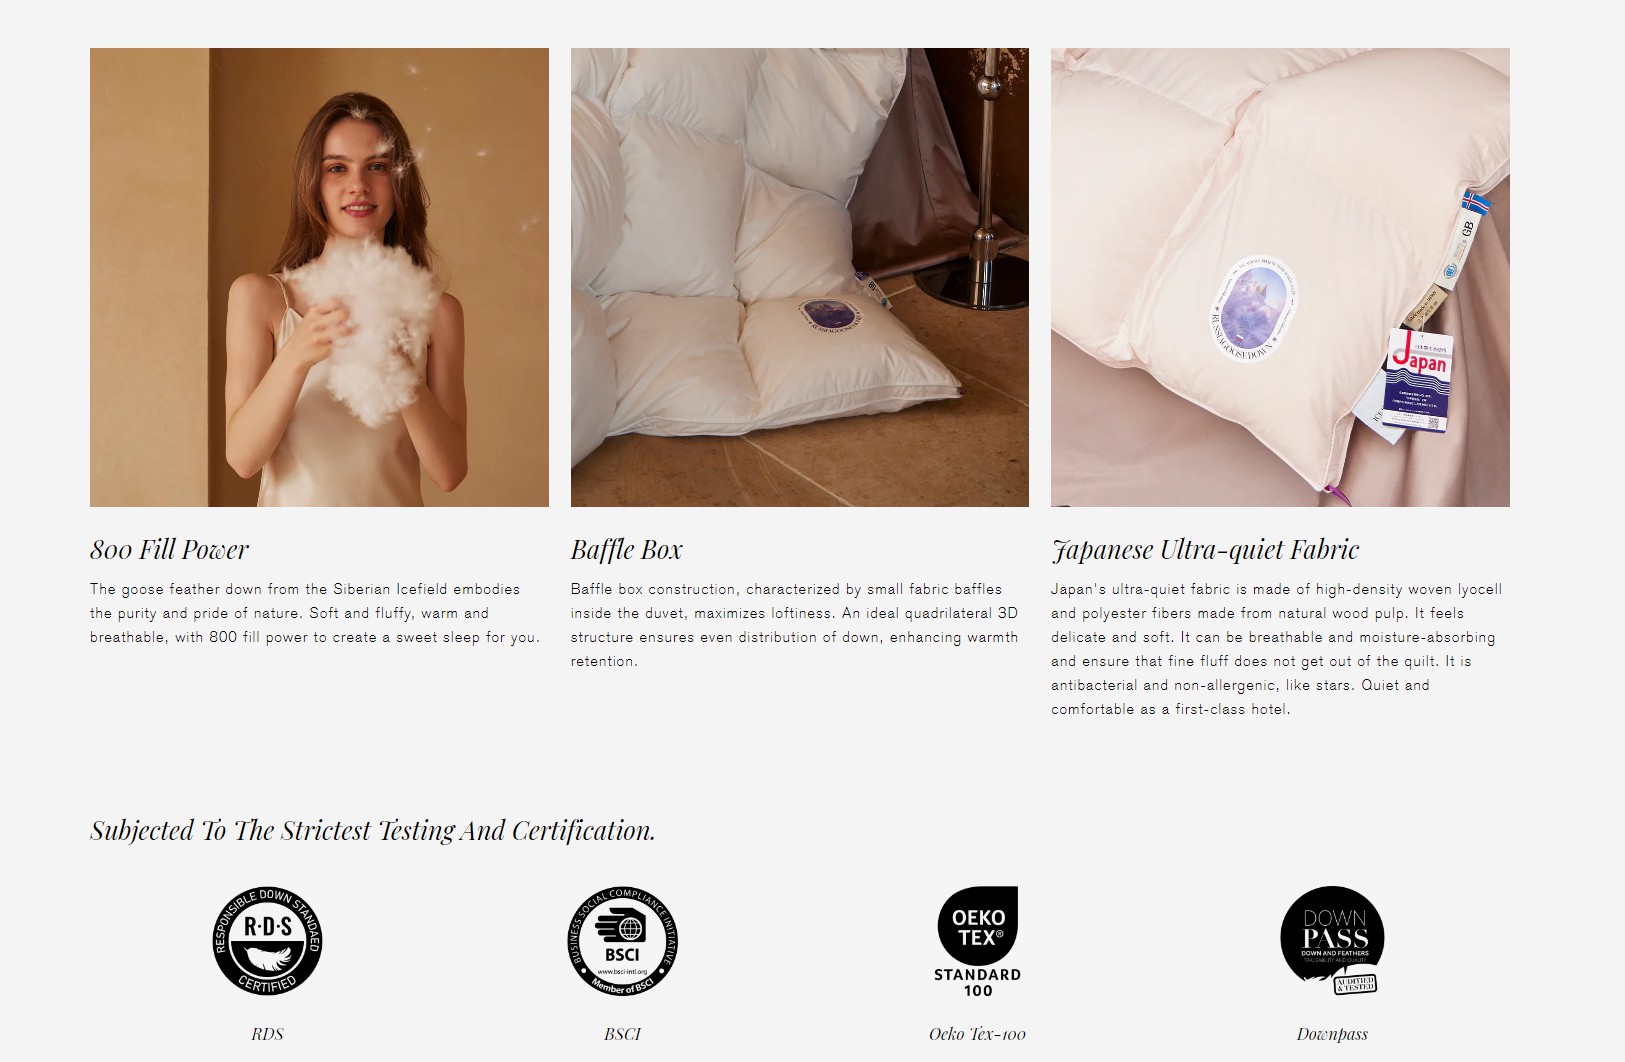
Task: Click the Downpass certification badge
Action: tap(1332, 940)
